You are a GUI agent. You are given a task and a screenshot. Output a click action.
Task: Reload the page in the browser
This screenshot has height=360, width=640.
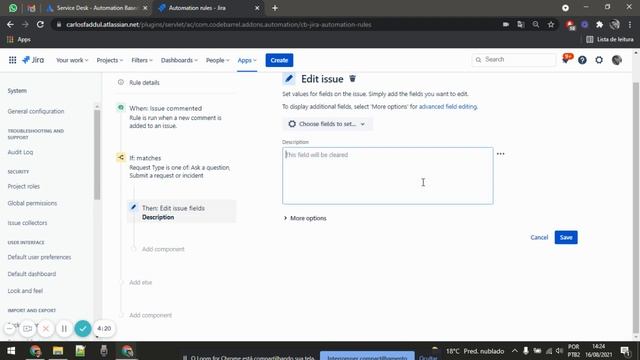pos(40,24)
